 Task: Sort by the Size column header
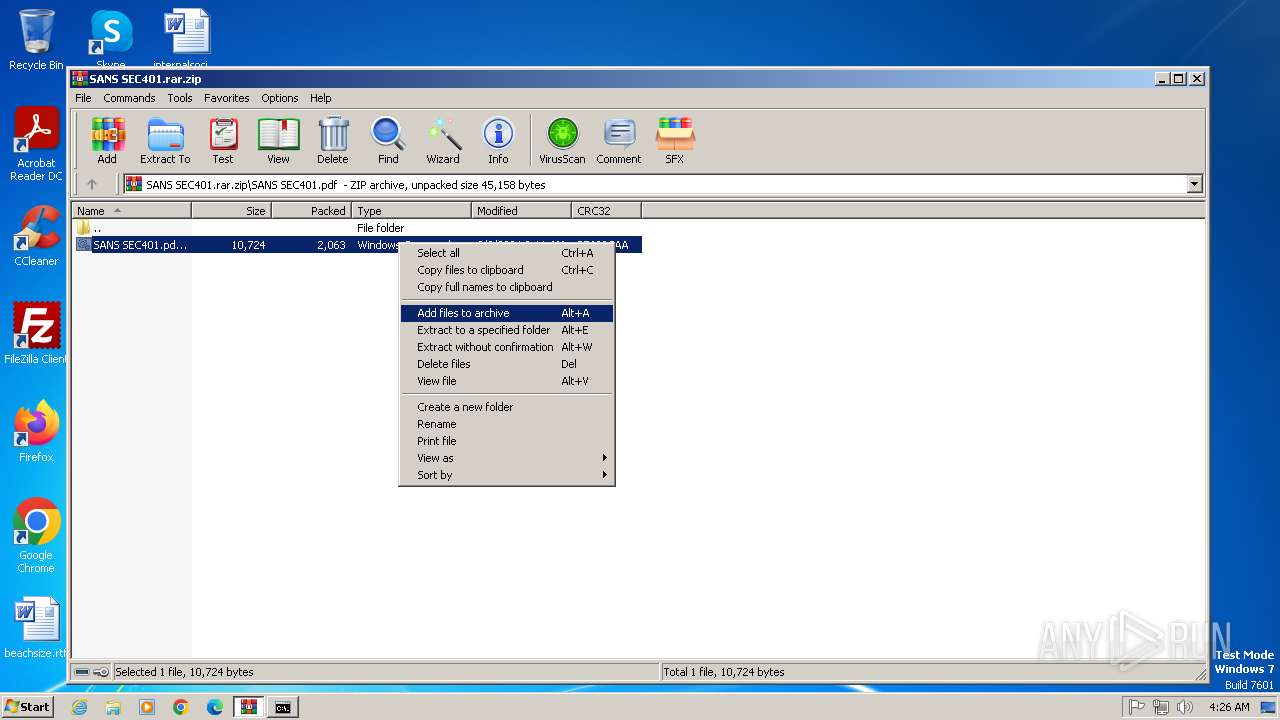click(x=231, y=210)
